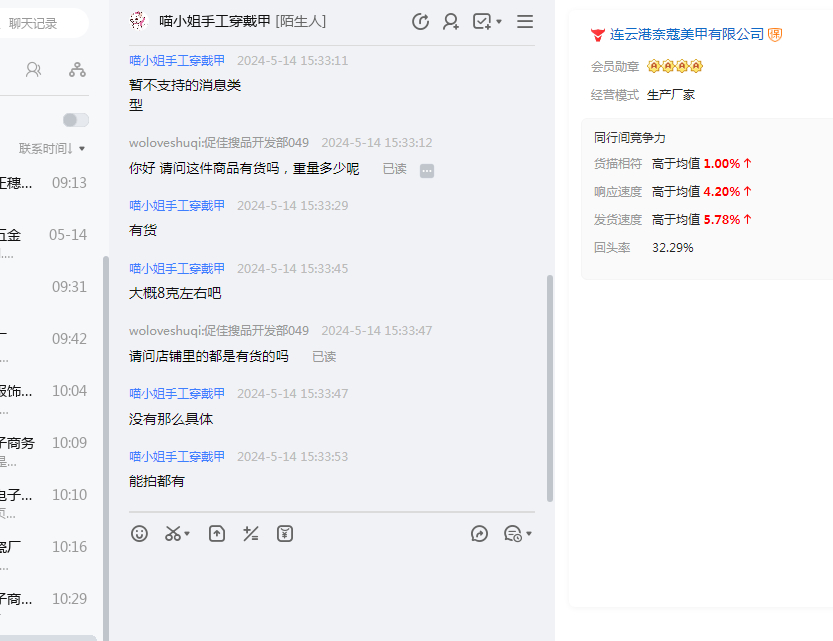Click the scissors screenshot tool icon
833x641 pixels.
[173, 534]
